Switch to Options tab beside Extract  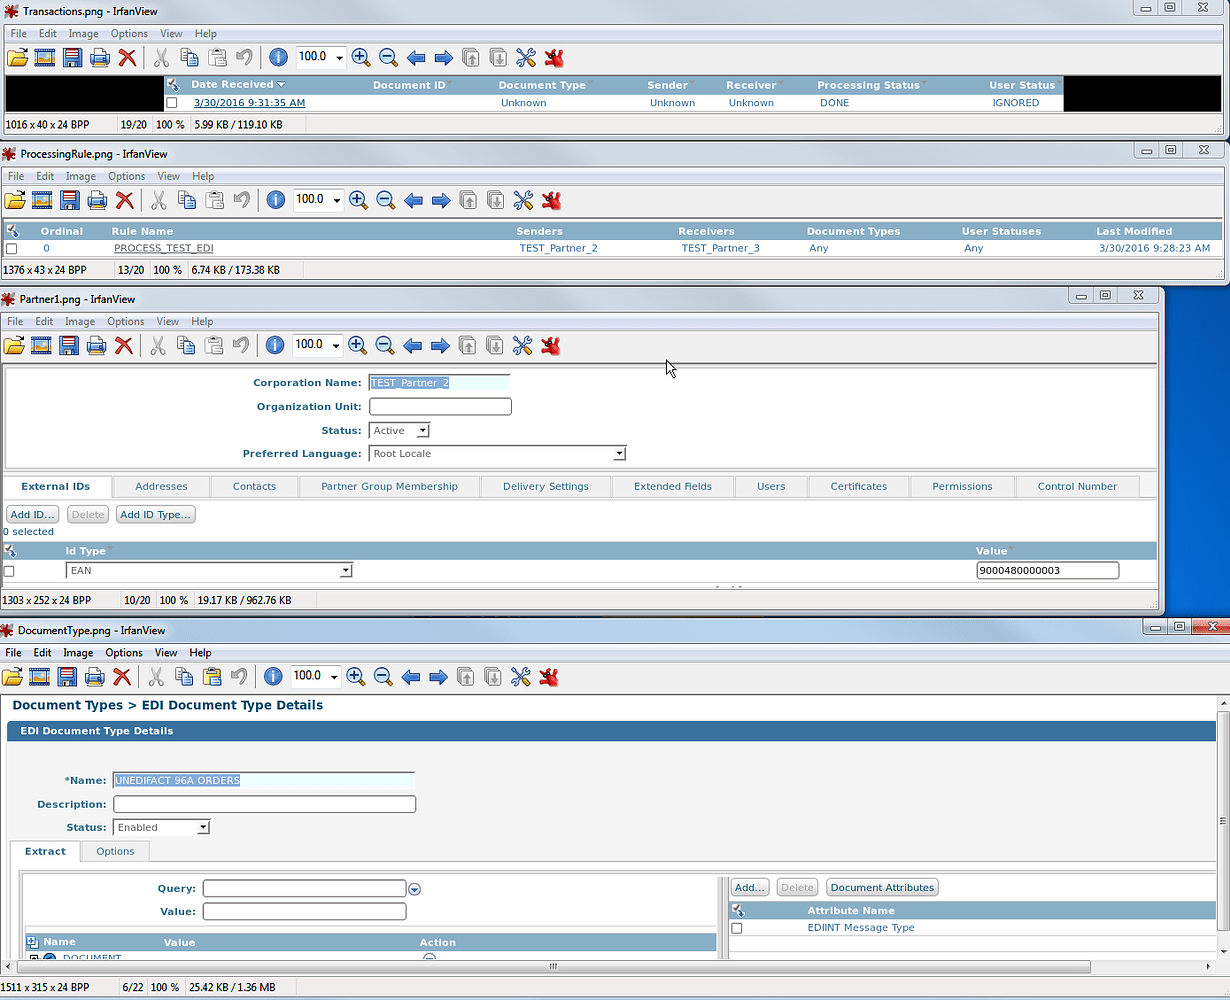(x=115, y=852)
